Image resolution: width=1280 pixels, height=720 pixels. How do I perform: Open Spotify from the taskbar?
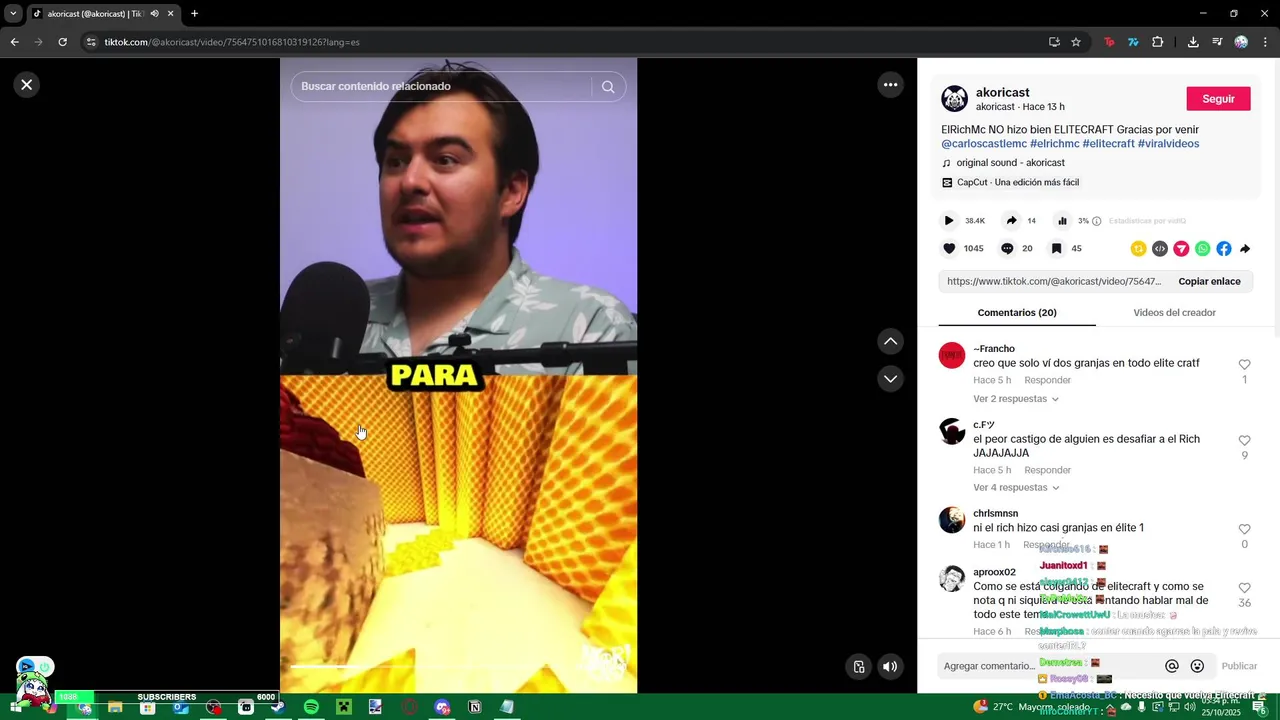(x=311, y=707)
